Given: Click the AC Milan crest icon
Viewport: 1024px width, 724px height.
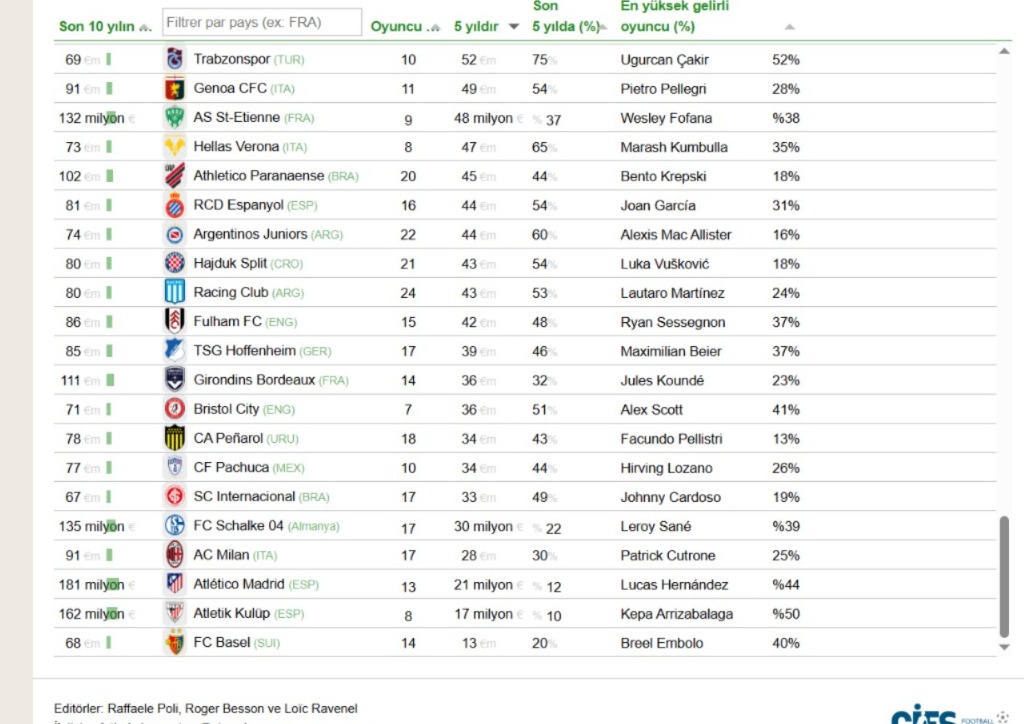Looking at the screenshot, I should coord(175,555).
